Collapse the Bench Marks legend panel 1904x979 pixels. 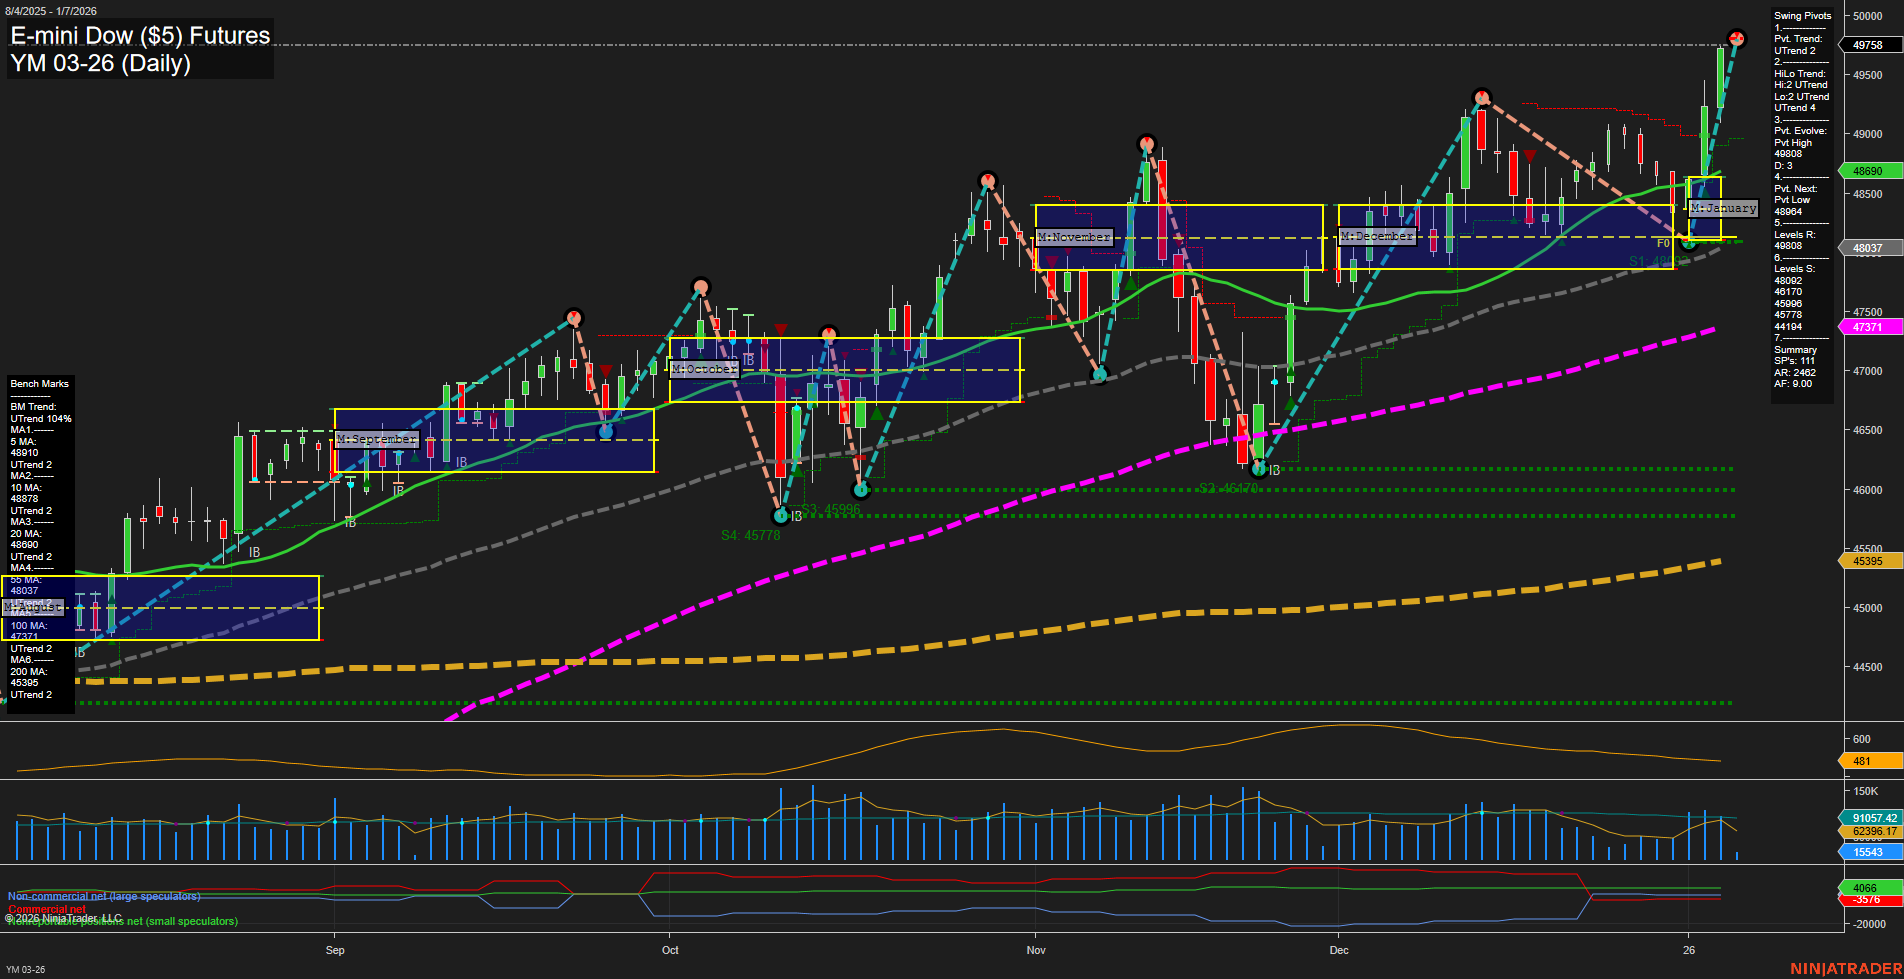pyautogui.click(x=39, y=383)
